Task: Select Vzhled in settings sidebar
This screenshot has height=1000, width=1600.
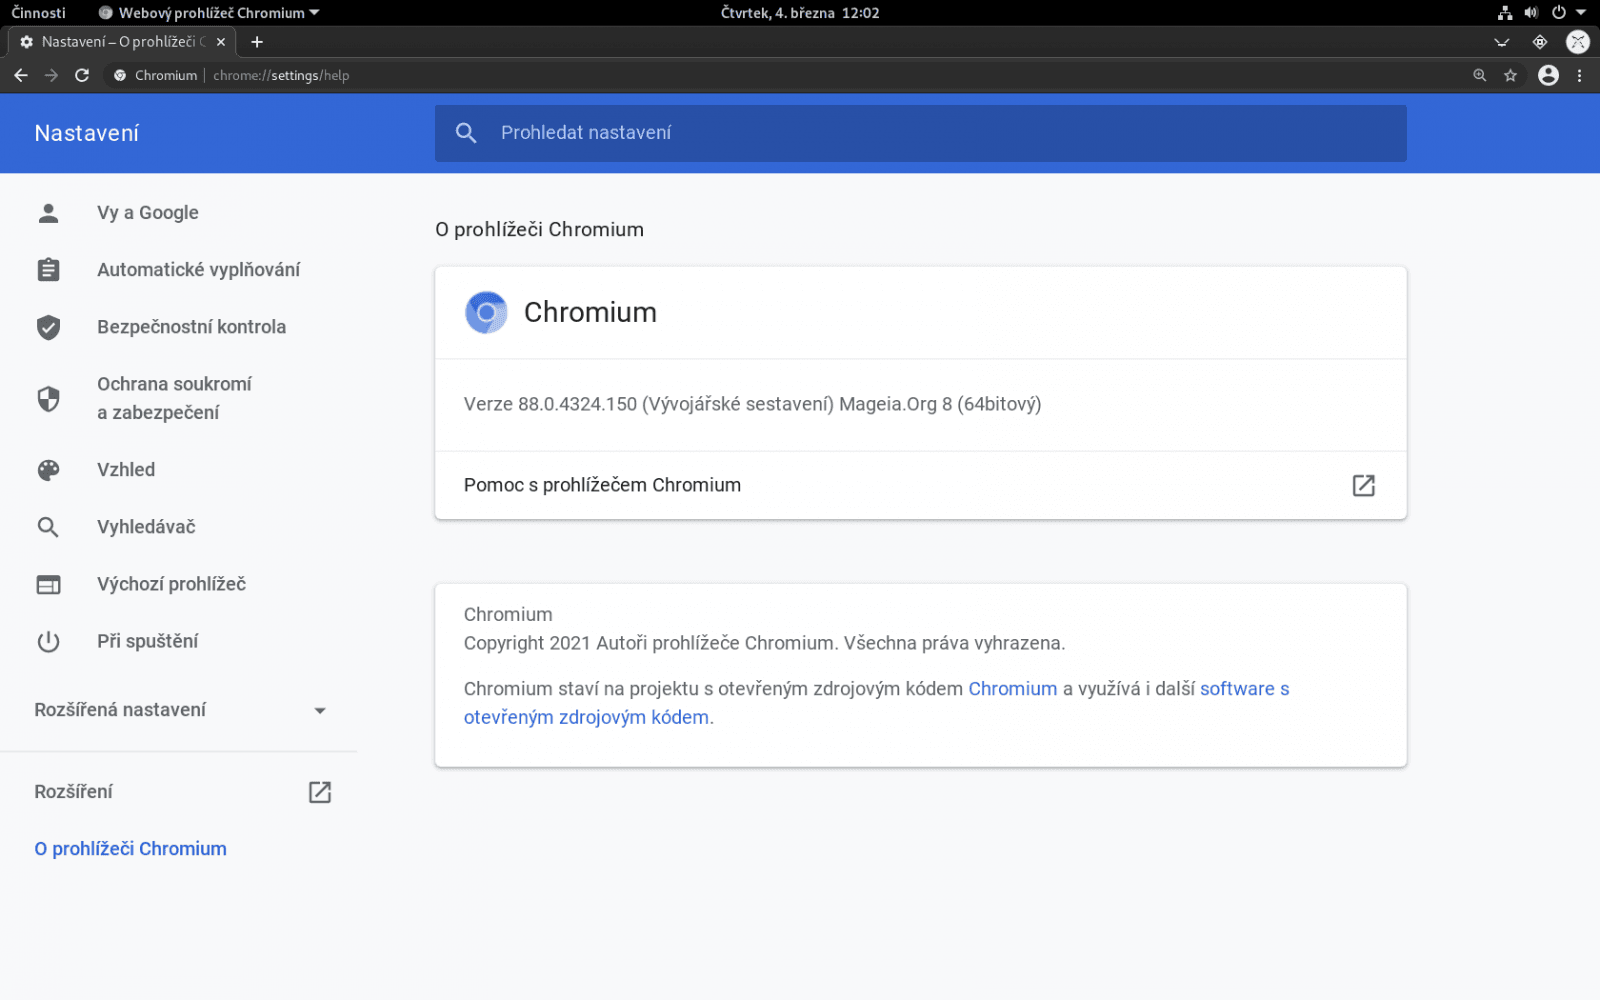Action: point(126,470)
